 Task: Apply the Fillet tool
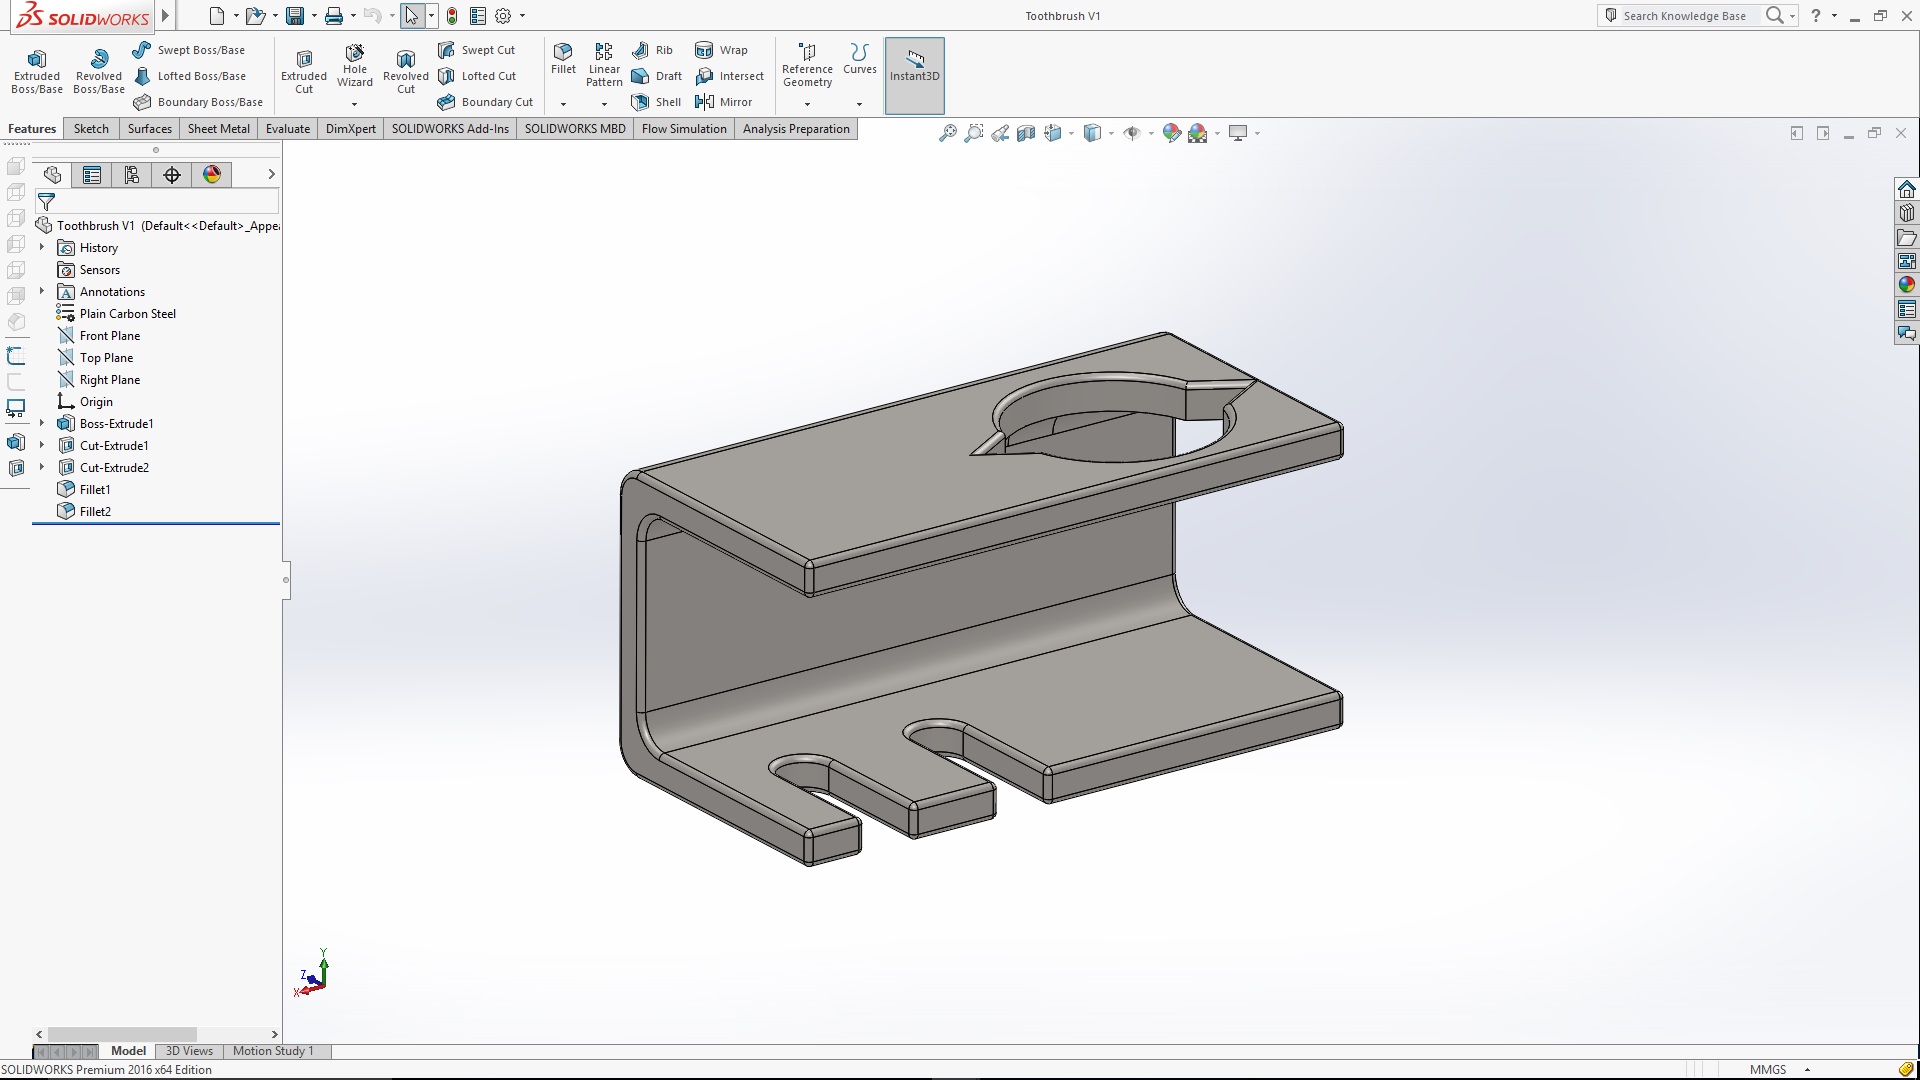point(563,60)
